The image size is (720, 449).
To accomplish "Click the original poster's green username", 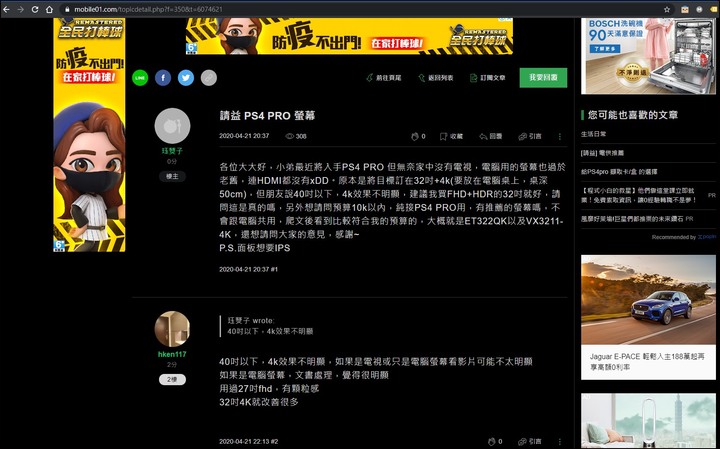I will (172, 151).
